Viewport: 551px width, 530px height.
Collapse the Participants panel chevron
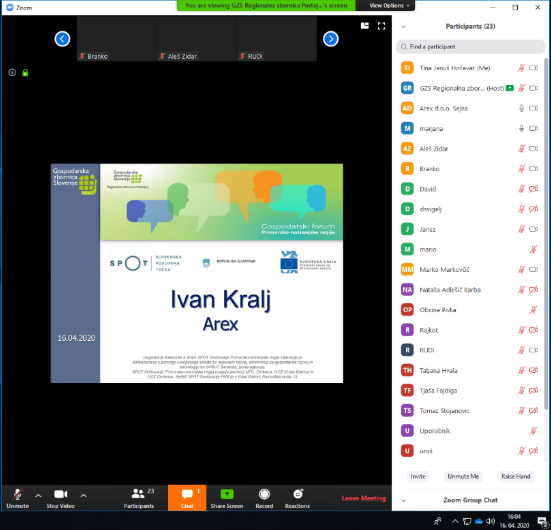click(404, 26)
